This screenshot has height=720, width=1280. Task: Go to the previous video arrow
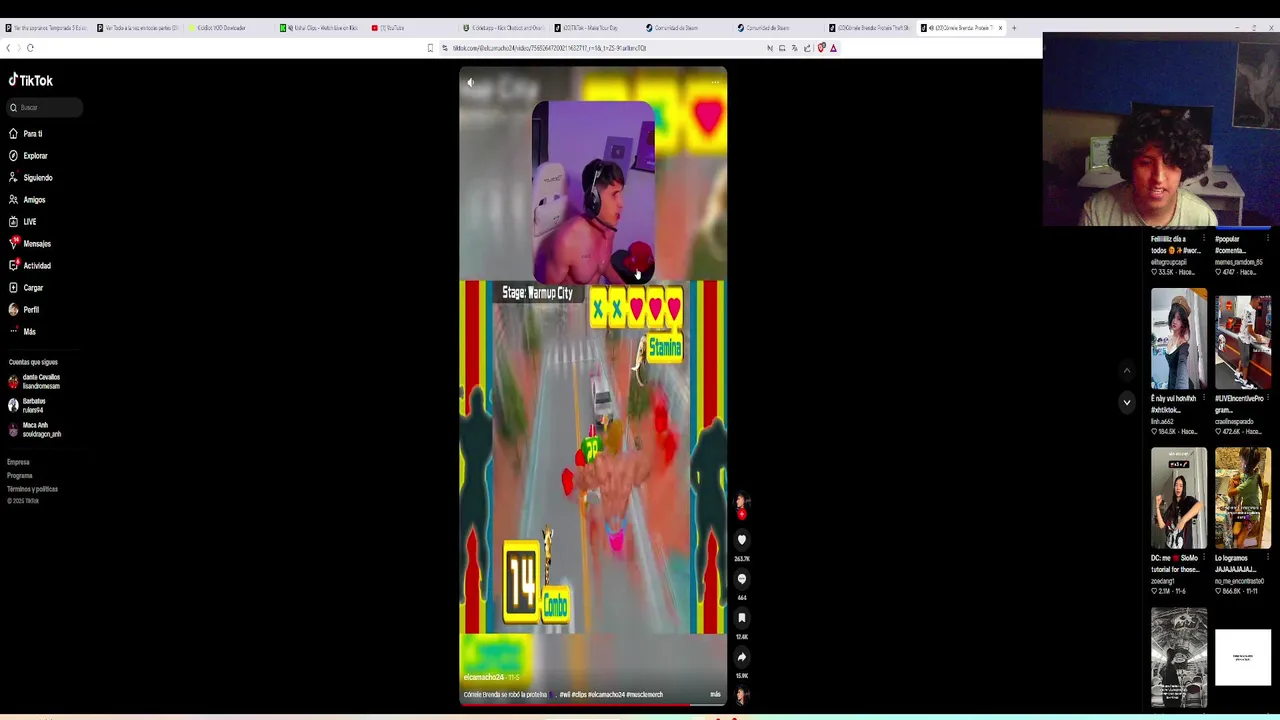[x=1127, y=370]
